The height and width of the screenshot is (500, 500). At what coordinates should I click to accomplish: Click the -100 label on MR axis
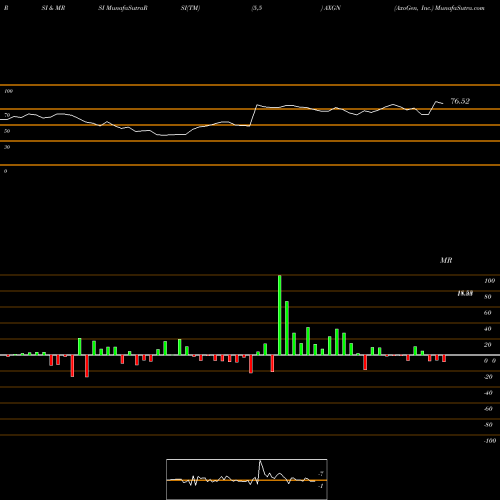[490, 441]
